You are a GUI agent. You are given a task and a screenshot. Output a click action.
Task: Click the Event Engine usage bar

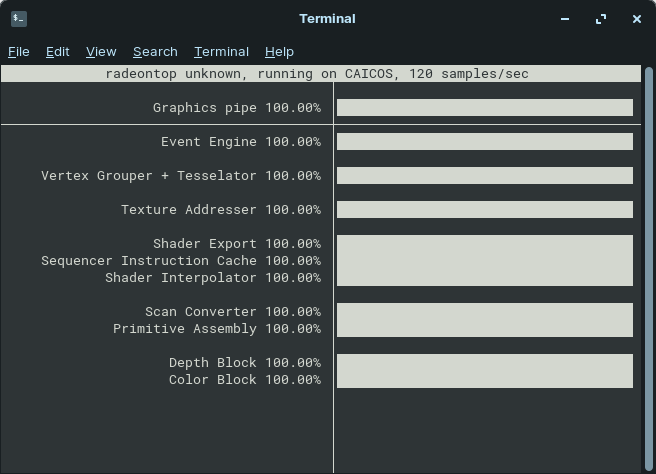tap(484, 142)
